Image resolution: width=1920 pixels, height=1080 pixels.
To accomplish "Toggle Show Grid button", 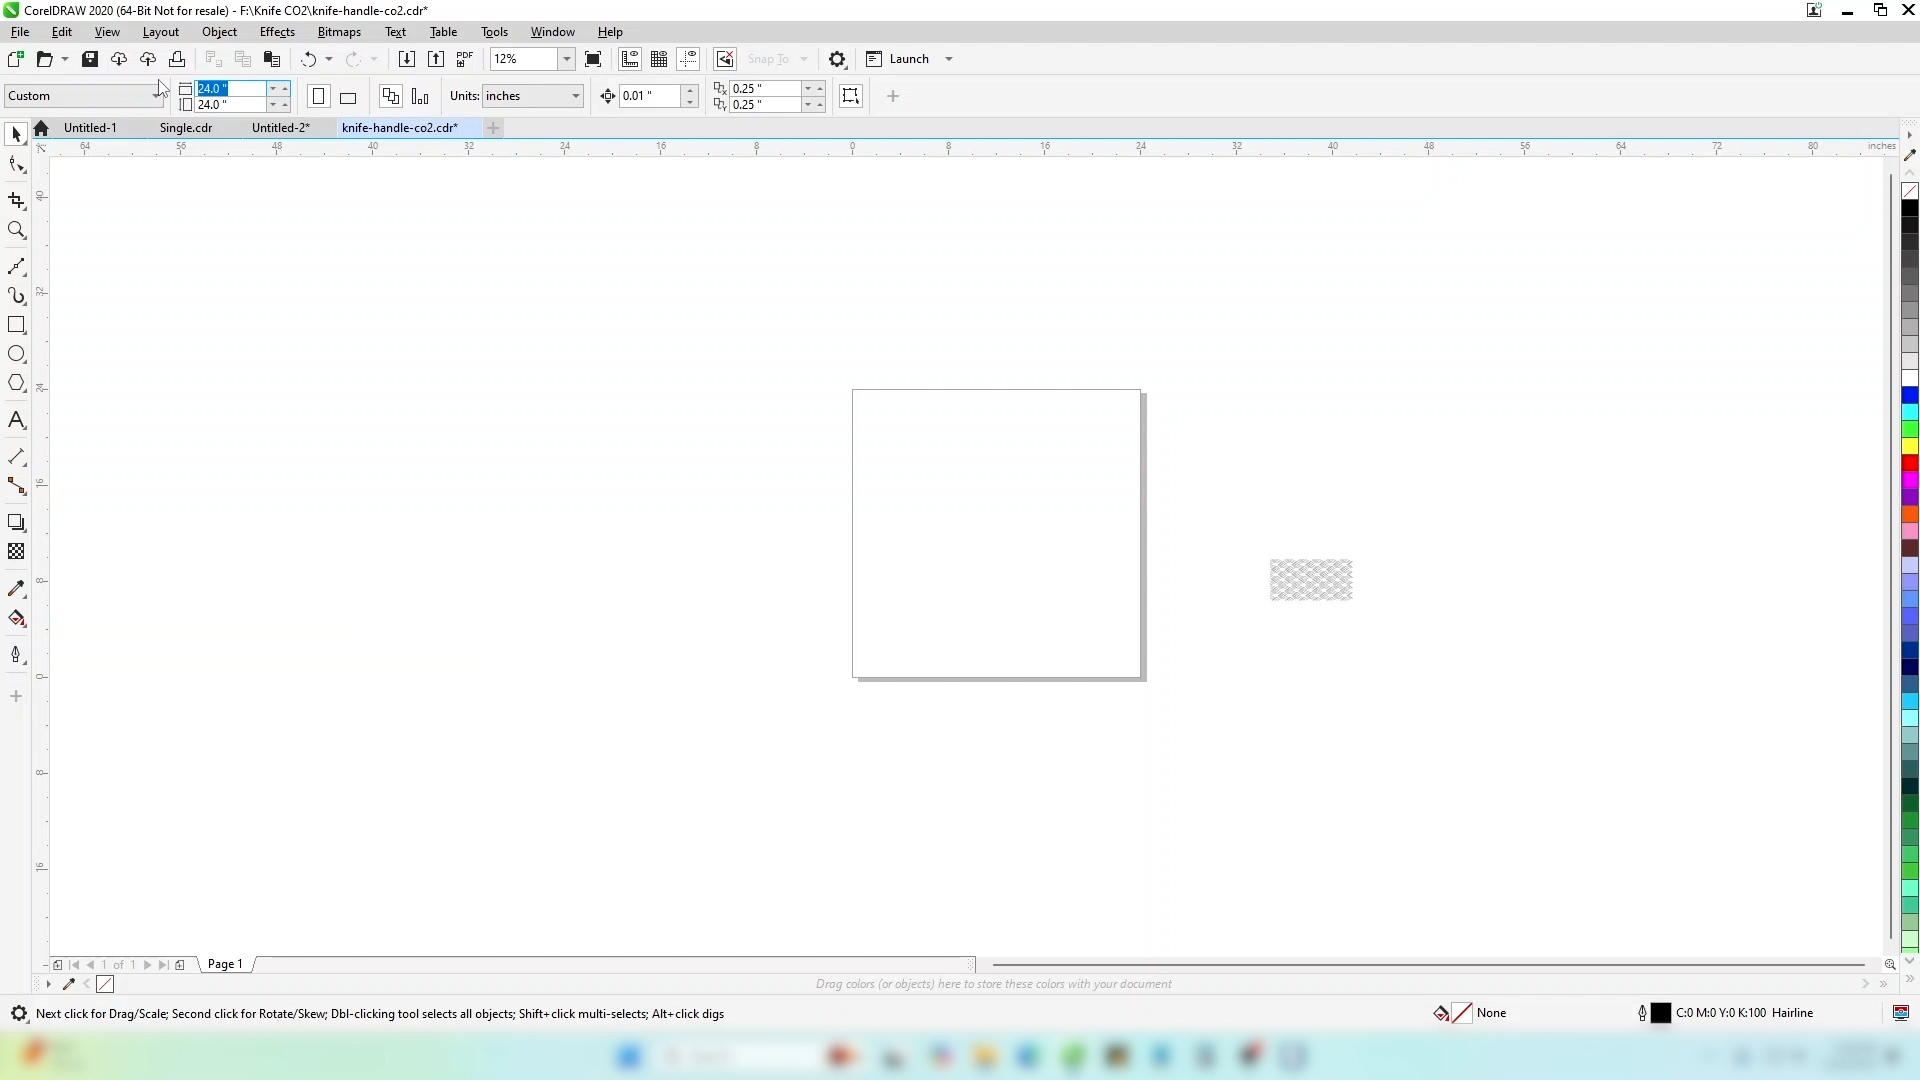I will pyautogui.click(x=659, y=59).
